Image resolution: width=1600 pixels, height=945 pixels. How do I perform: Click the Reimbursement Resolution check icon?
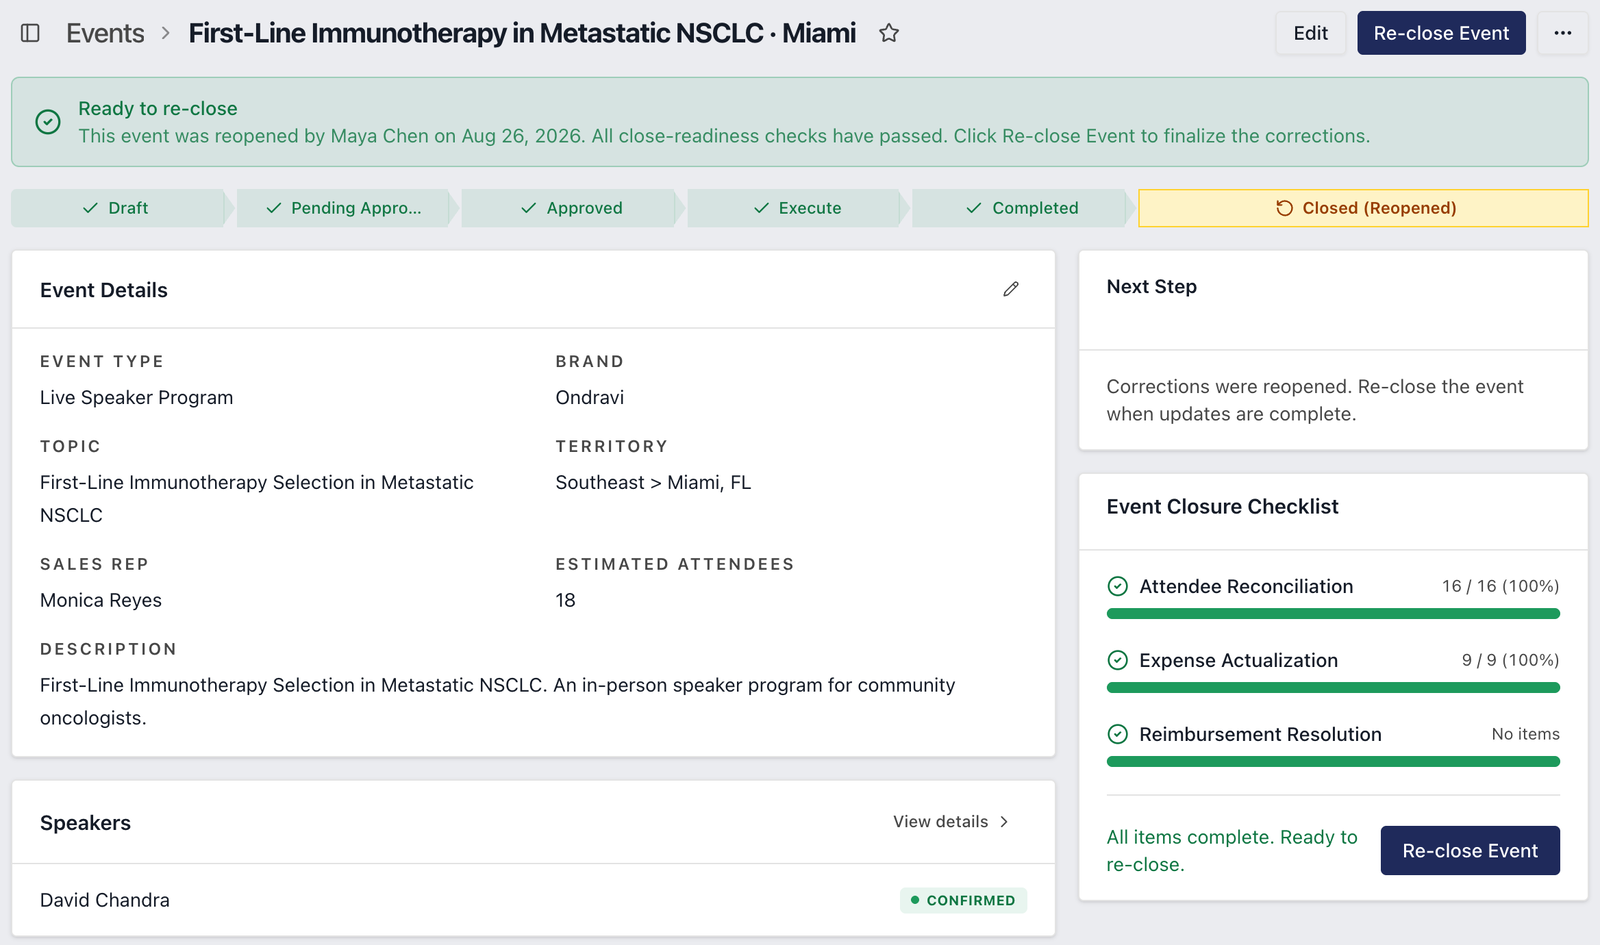[1118, 734]
